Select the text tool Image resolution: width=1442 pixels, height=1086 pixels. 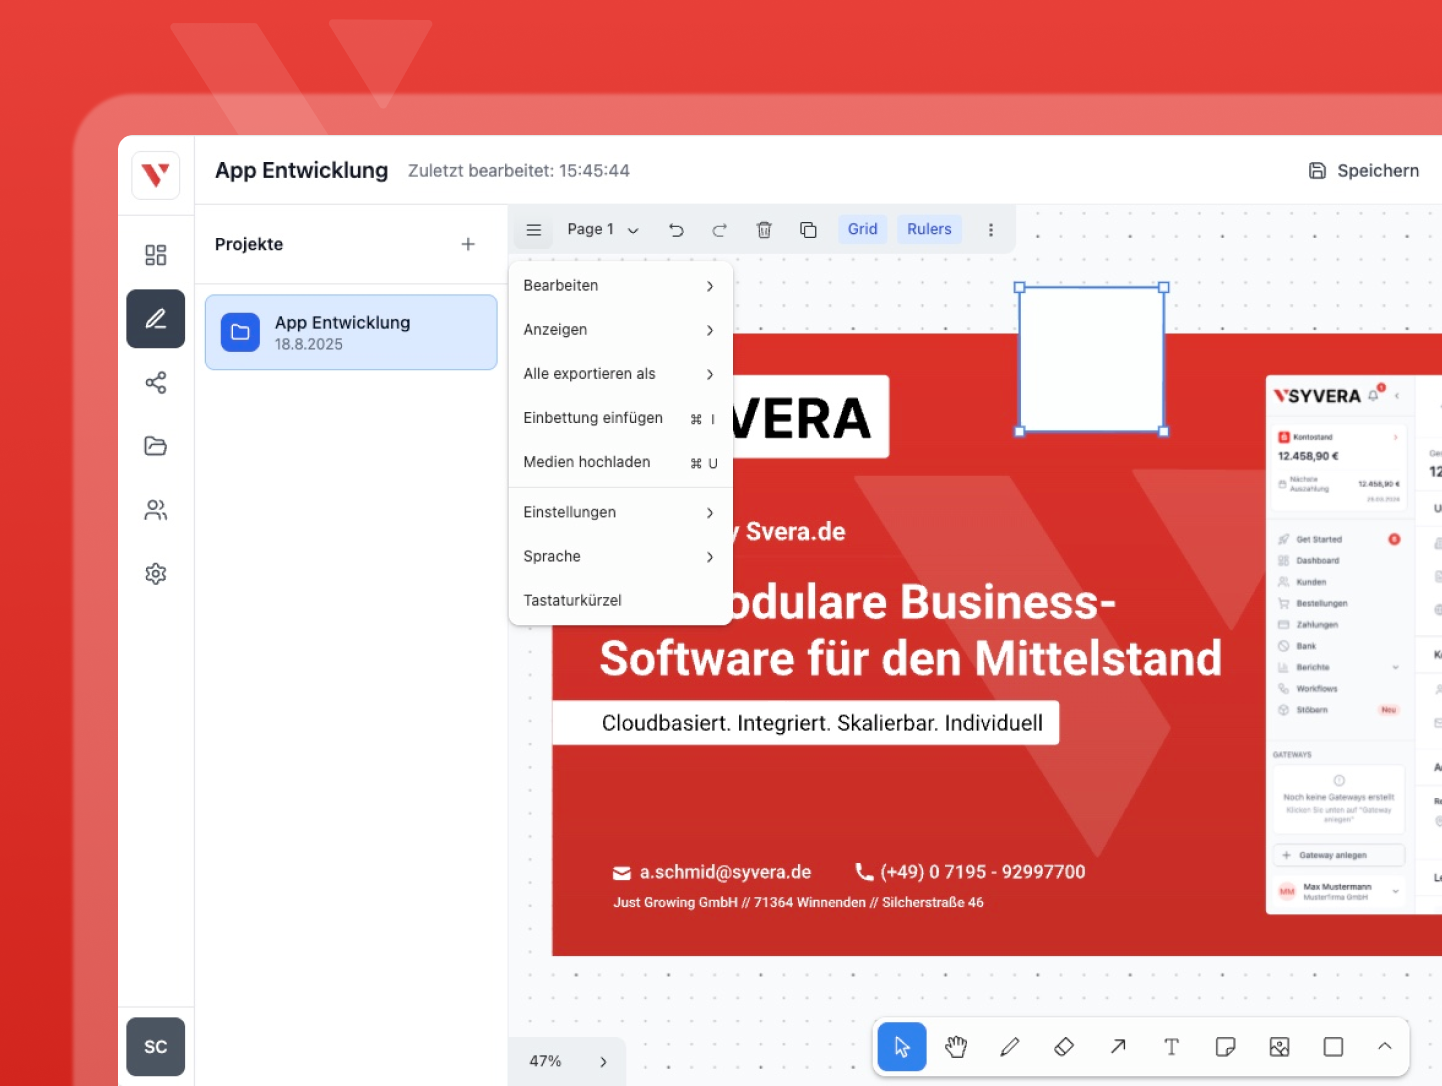tap(1171, 1047)
